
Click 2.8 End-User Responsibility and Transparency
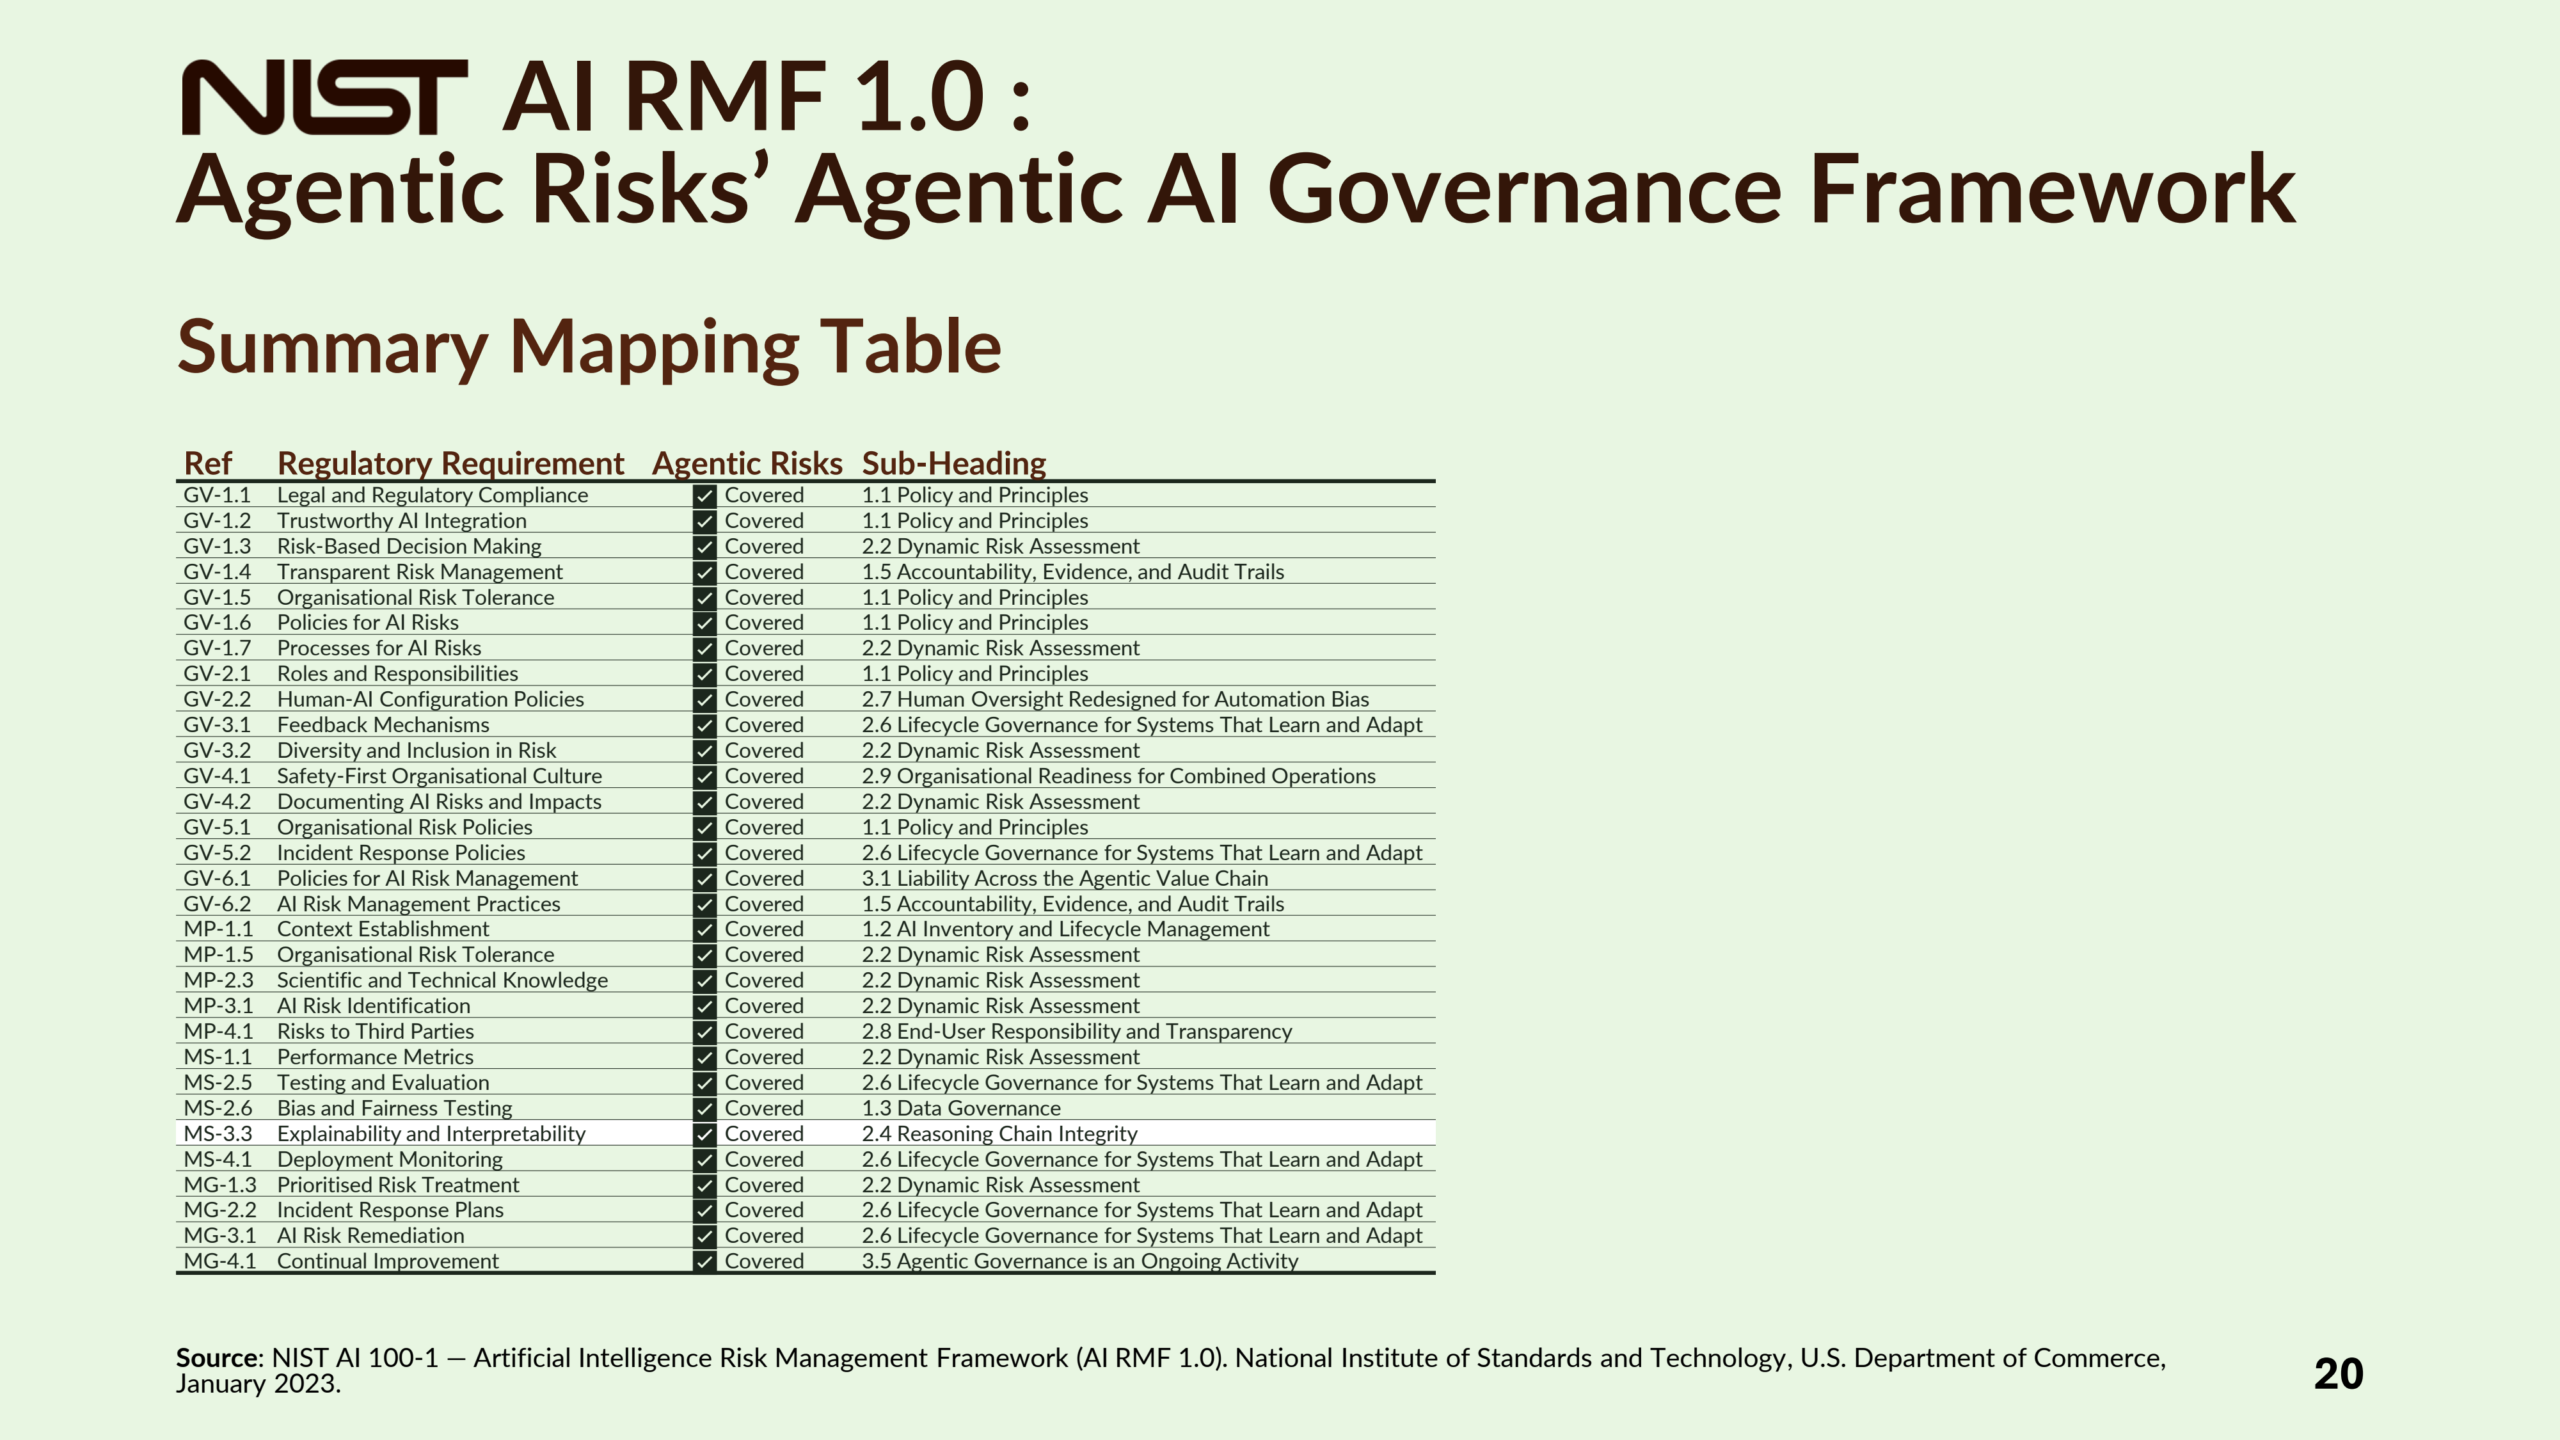coord(1077,1032)
